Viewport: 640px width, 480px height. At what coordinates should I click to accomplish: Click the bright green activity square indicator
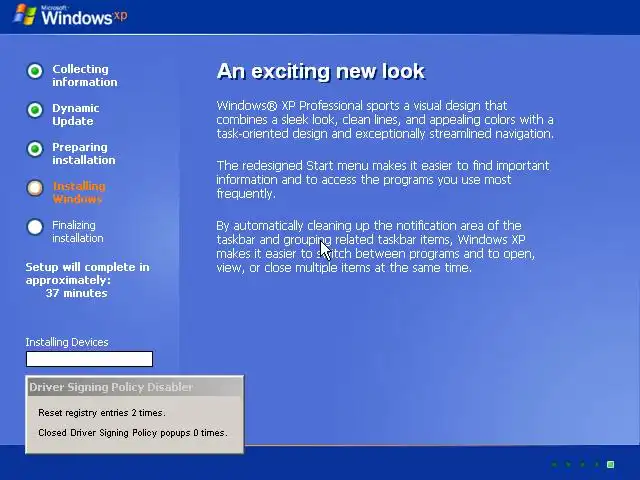(x=611, y=464)
